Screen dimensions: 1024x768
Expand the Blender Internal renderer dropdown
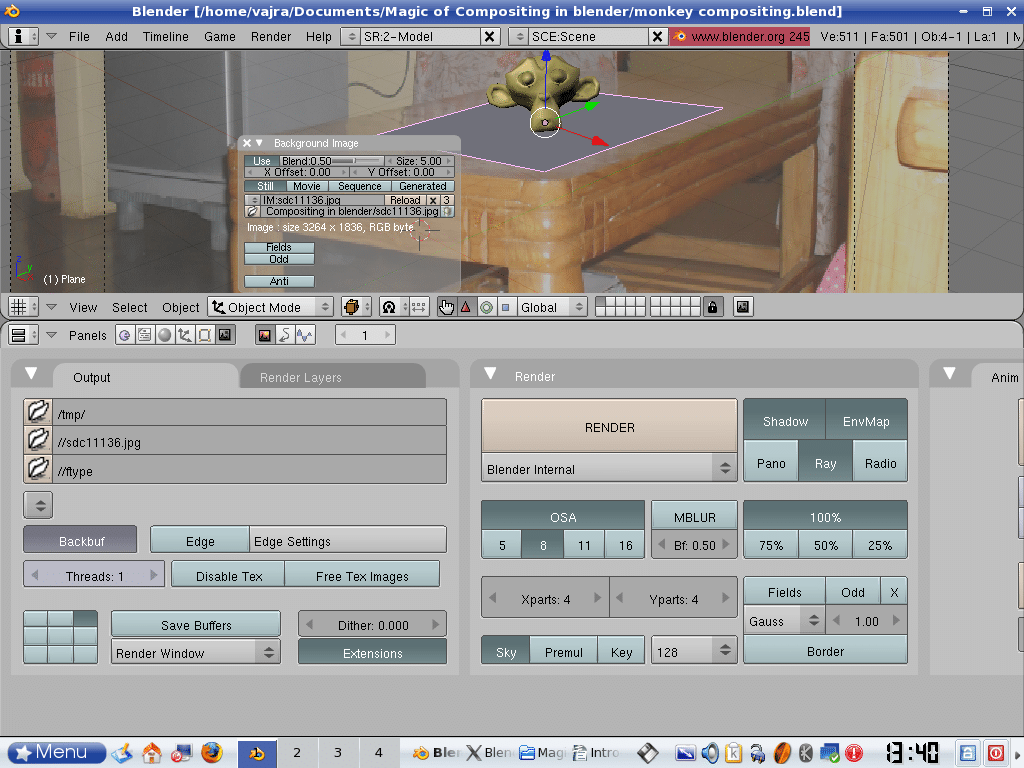[609, 469]
